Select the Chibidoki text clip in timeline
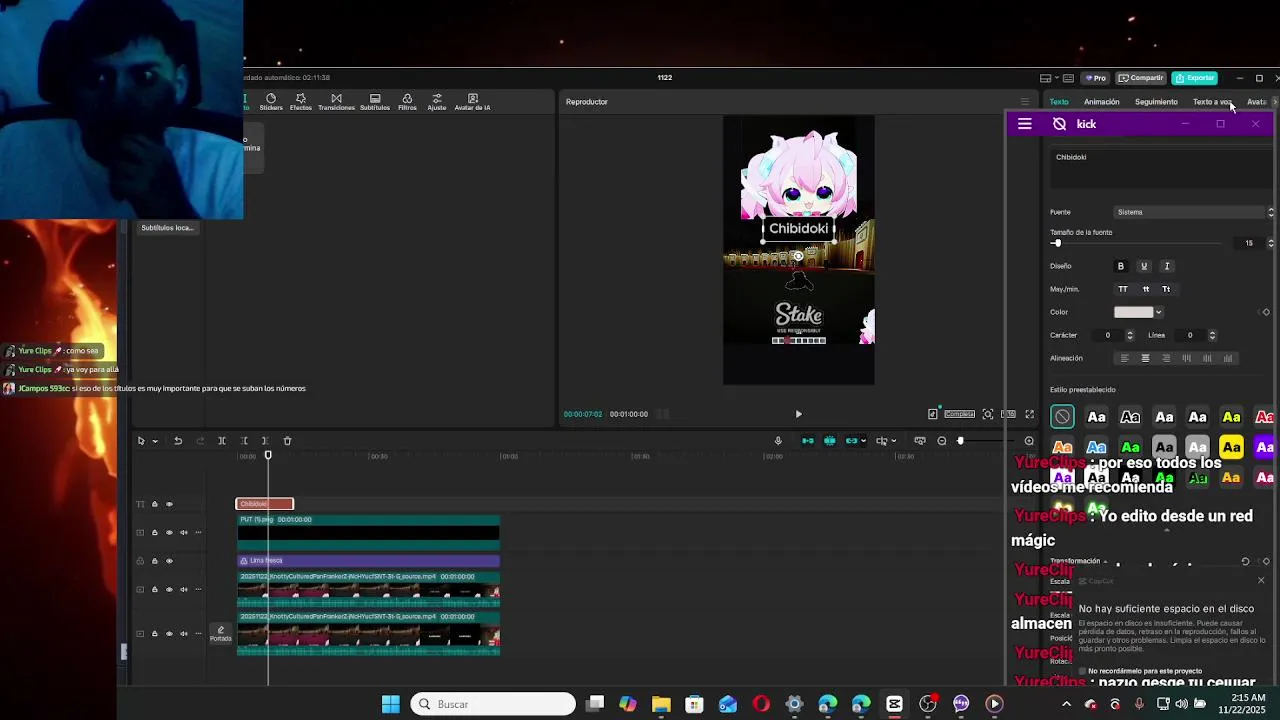The image size is (1280, 720). point(265,504)
